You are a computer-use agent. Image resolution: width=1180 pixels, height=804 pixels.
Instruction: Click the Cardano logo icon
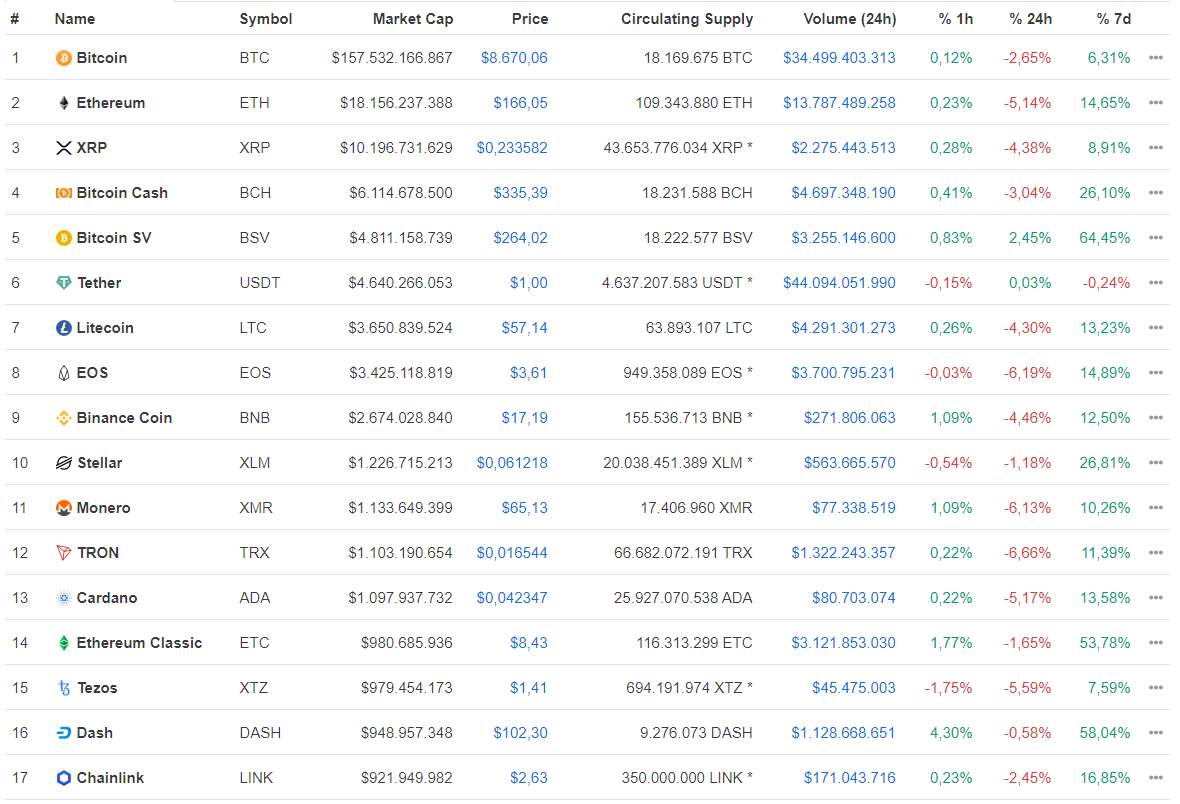click(x=64, y=598)
